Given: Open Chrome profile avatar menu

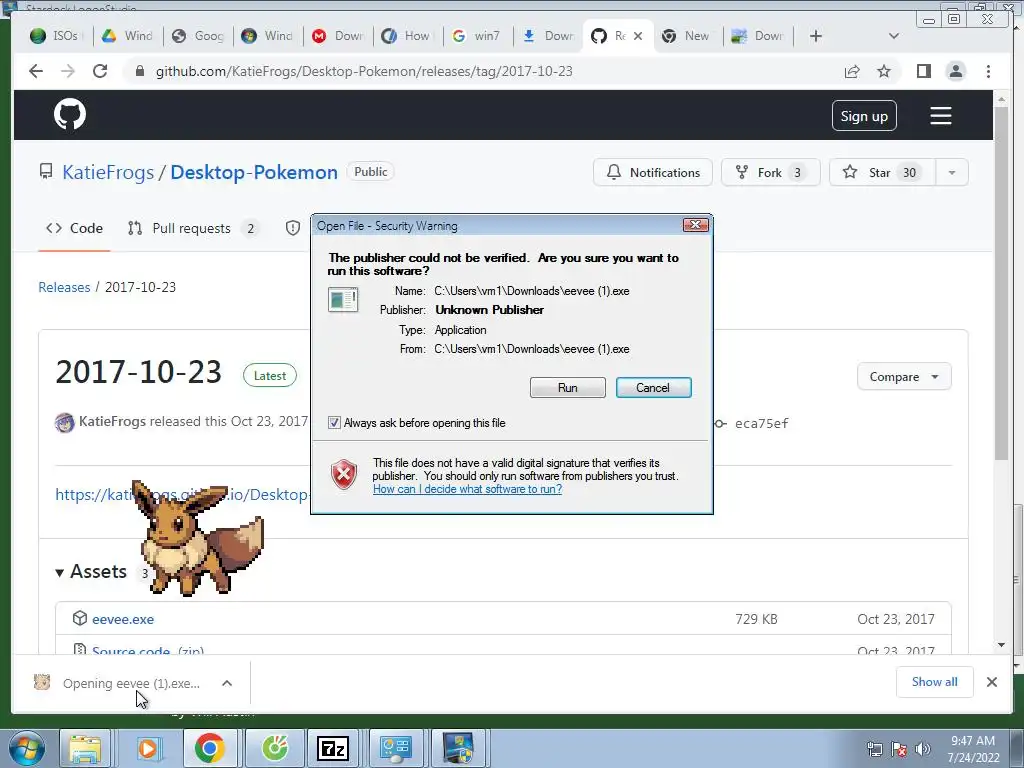Looking at the screenshot, I should click(955, 71).
